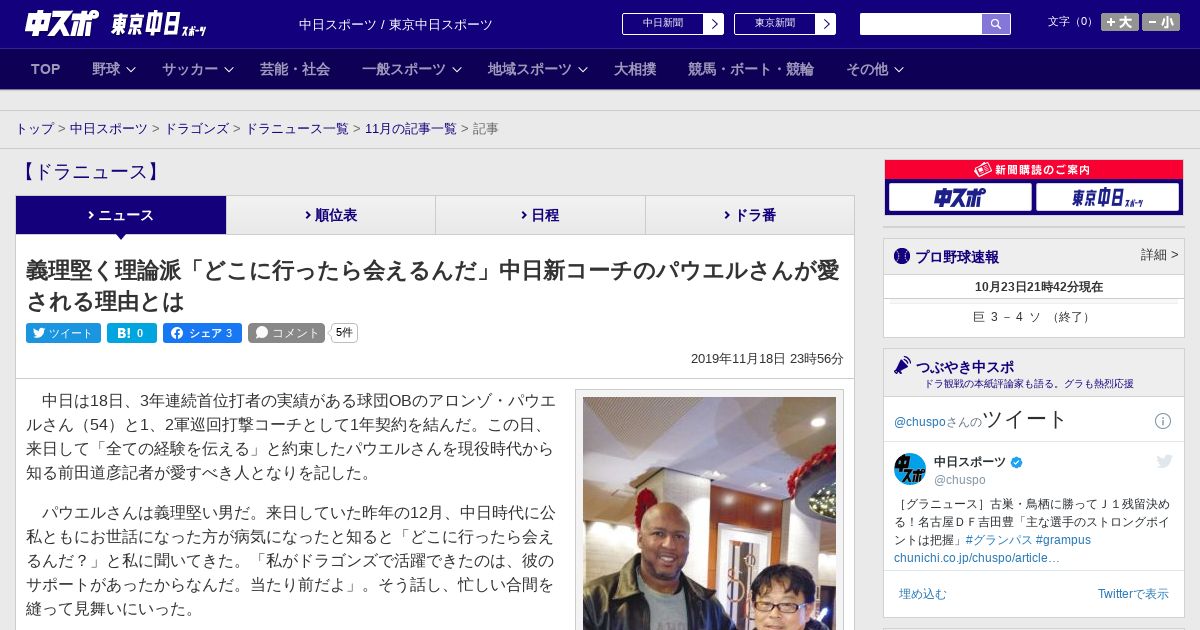The width and height of the screenshot is (1200, 630).
Task: Open 東京新聞 link button
Action: point(775,24)
